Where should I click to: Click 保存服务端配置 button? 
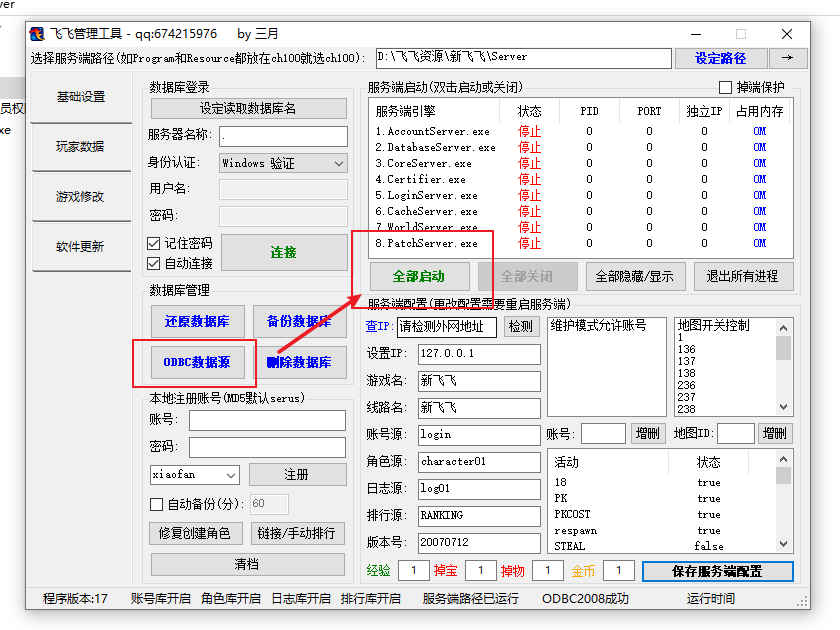(716, 571)
